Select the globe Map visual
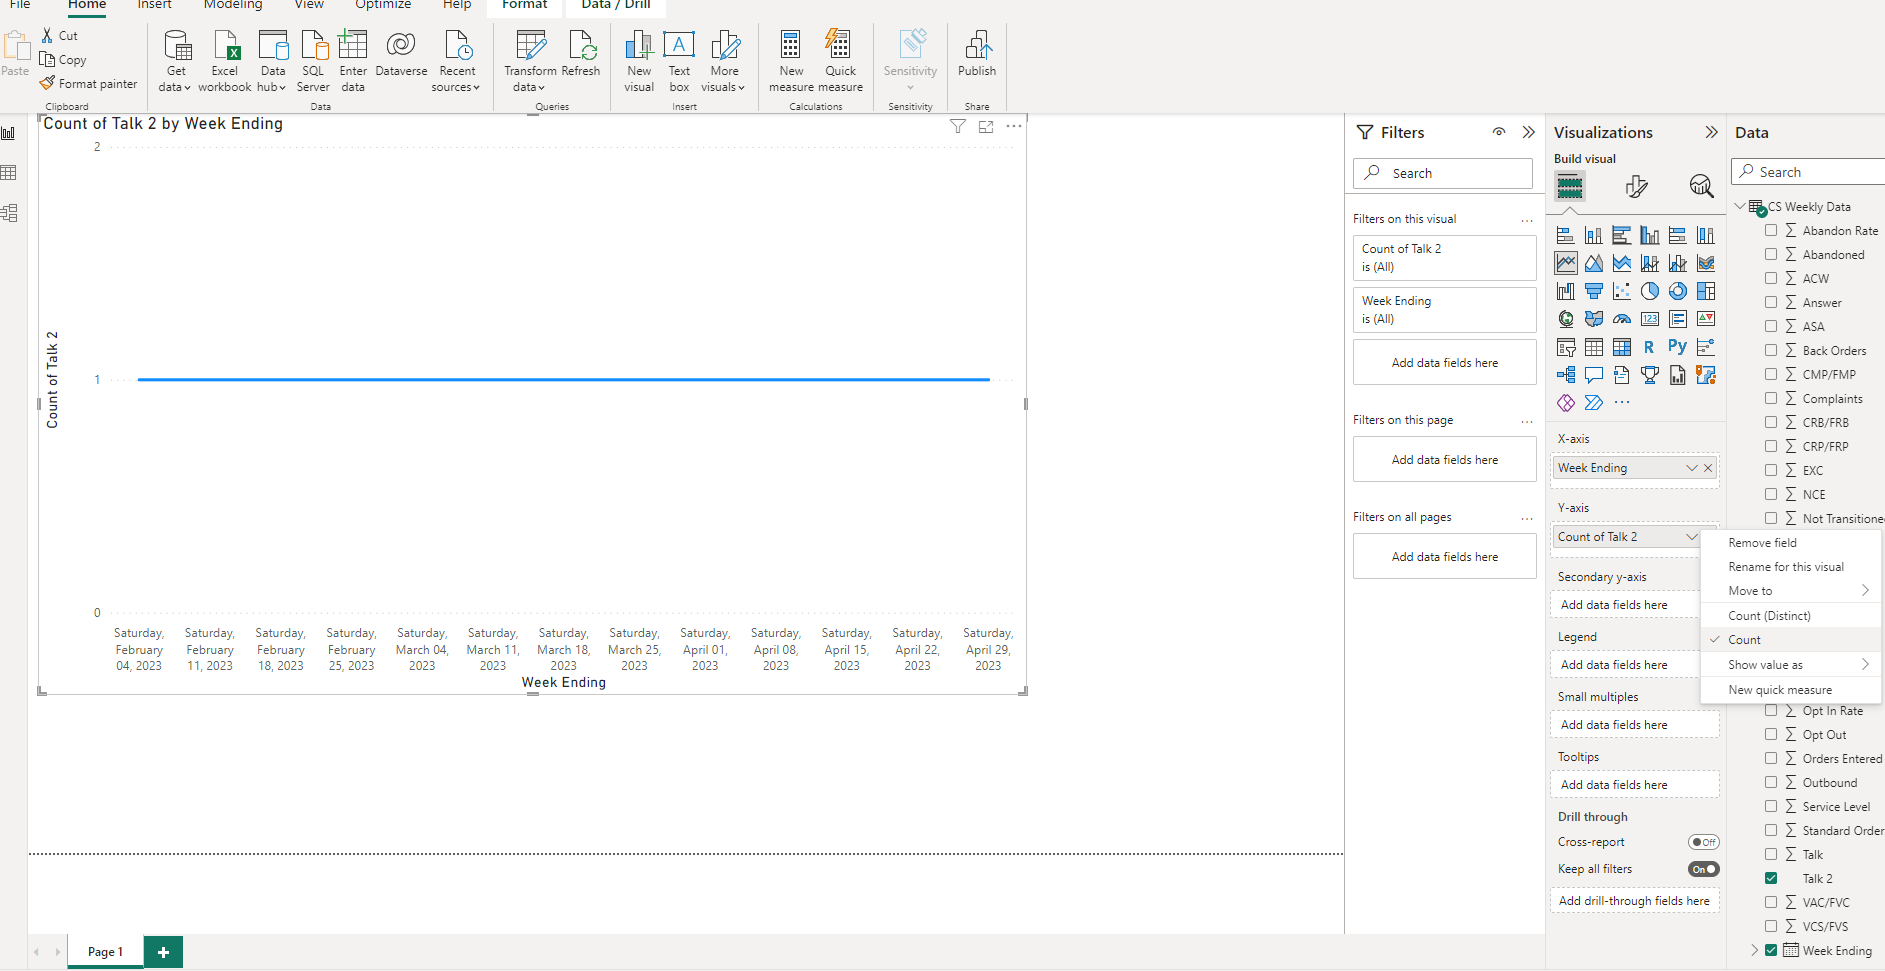 (x=1566, y=319)
